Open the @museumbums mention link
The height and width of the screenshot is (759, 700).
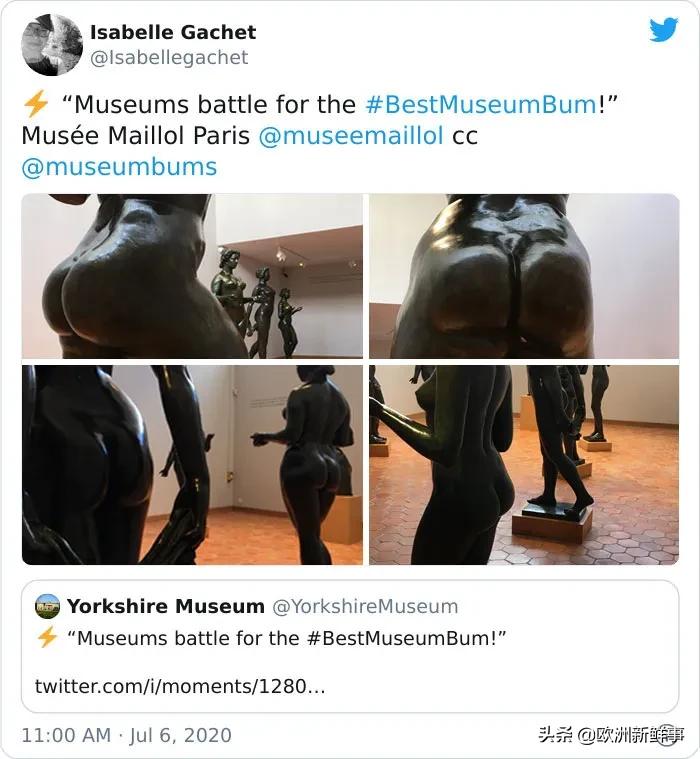pyautogui.click(x=119, y=167)
